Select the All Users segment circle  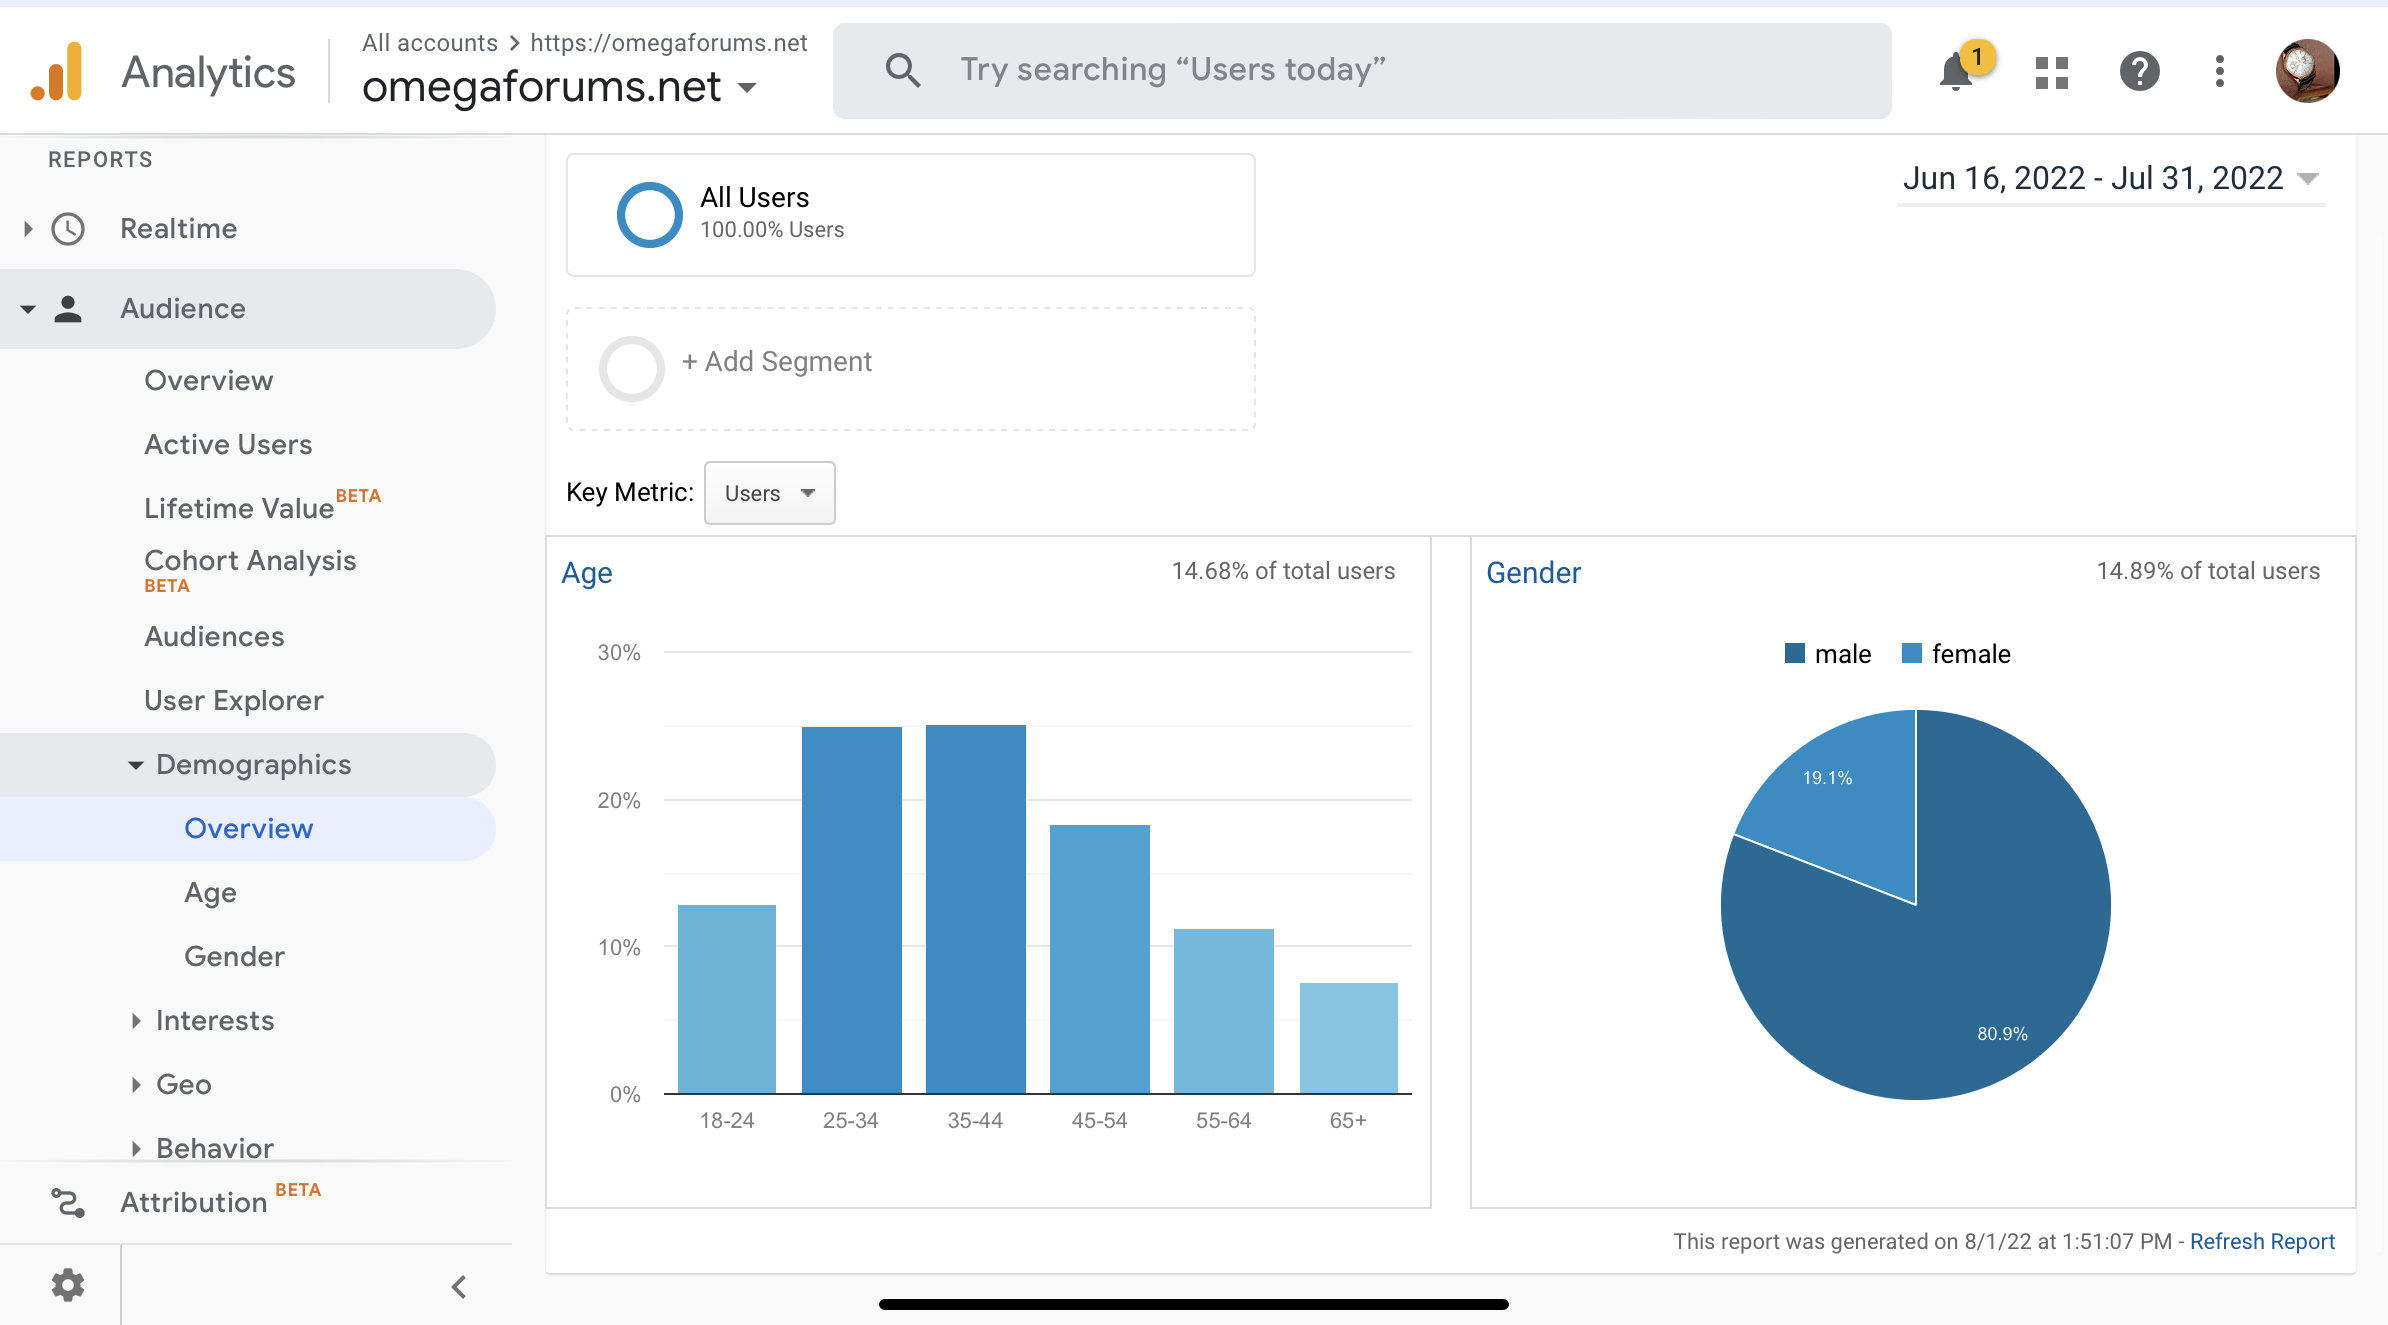click(x=649, y=214)
